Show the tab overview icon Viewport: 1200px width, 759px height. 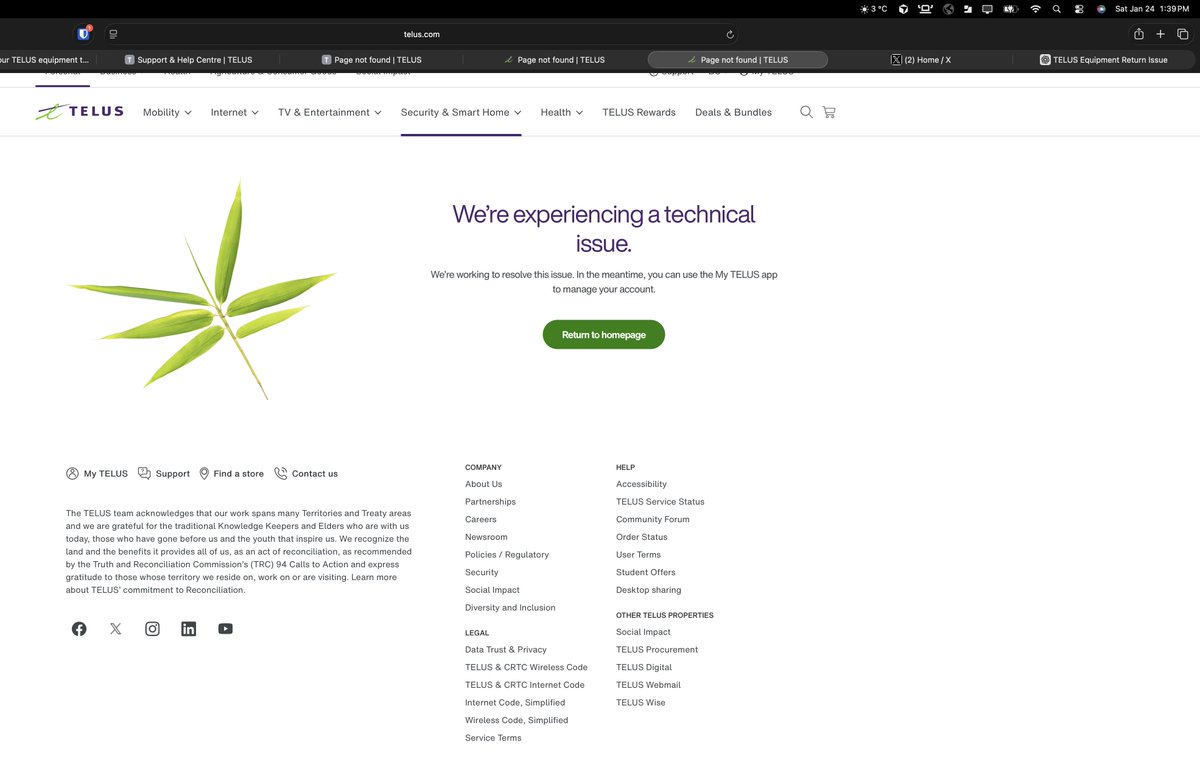point(1183,34)
